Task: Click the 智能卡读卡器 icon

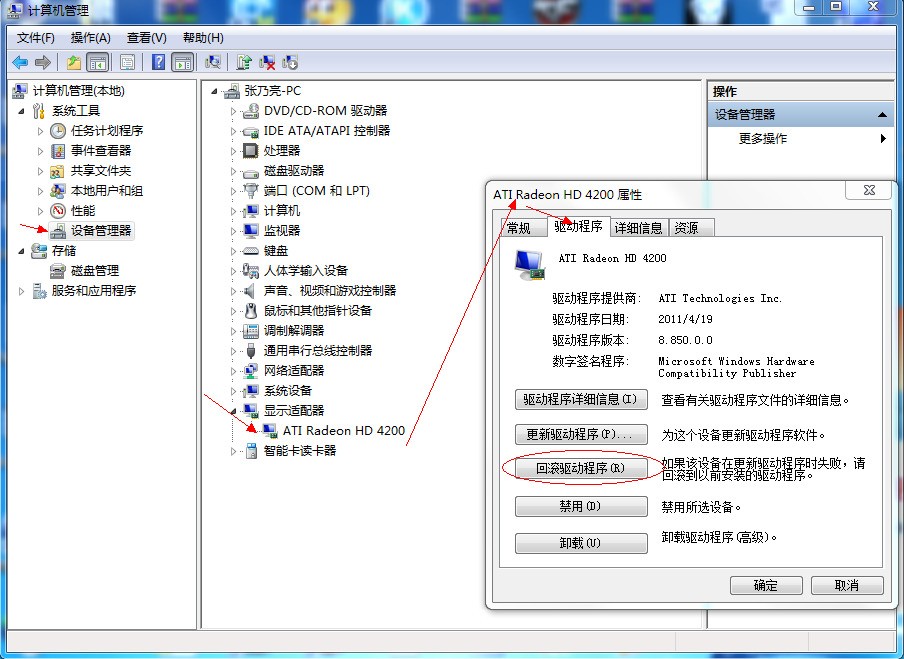Action: click(x=251, y=451)
